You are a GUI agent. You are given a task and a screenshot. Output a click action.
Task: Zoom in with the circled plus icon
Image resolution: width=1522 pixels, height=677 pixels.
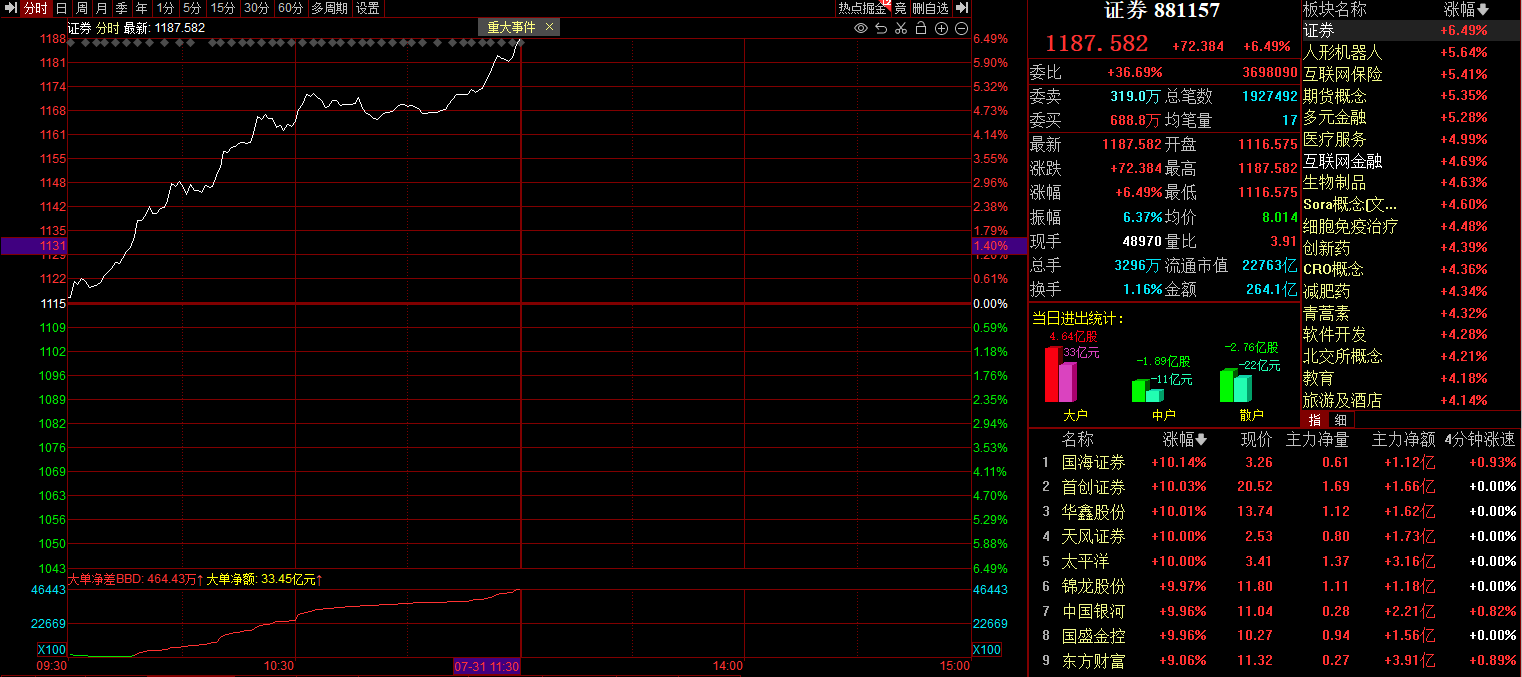coord(941,28)
